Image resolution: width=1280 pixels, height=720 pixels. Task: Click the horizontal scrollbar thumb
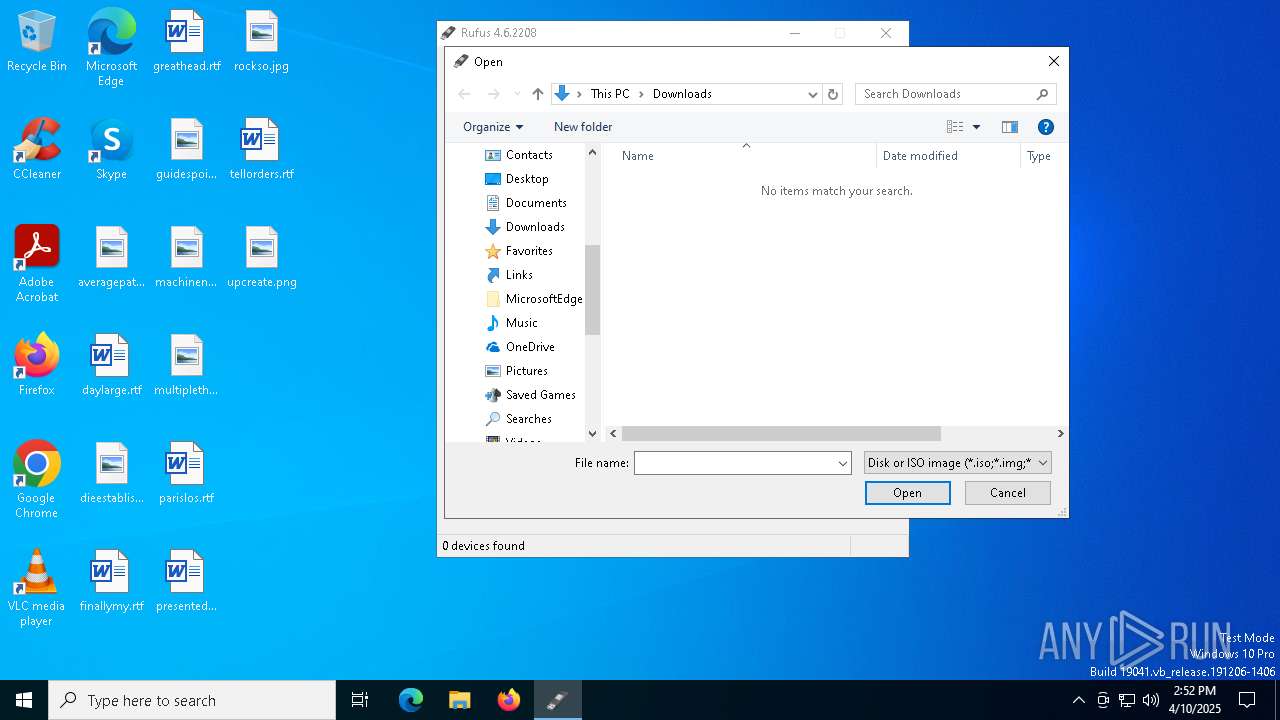click(781, 434)
